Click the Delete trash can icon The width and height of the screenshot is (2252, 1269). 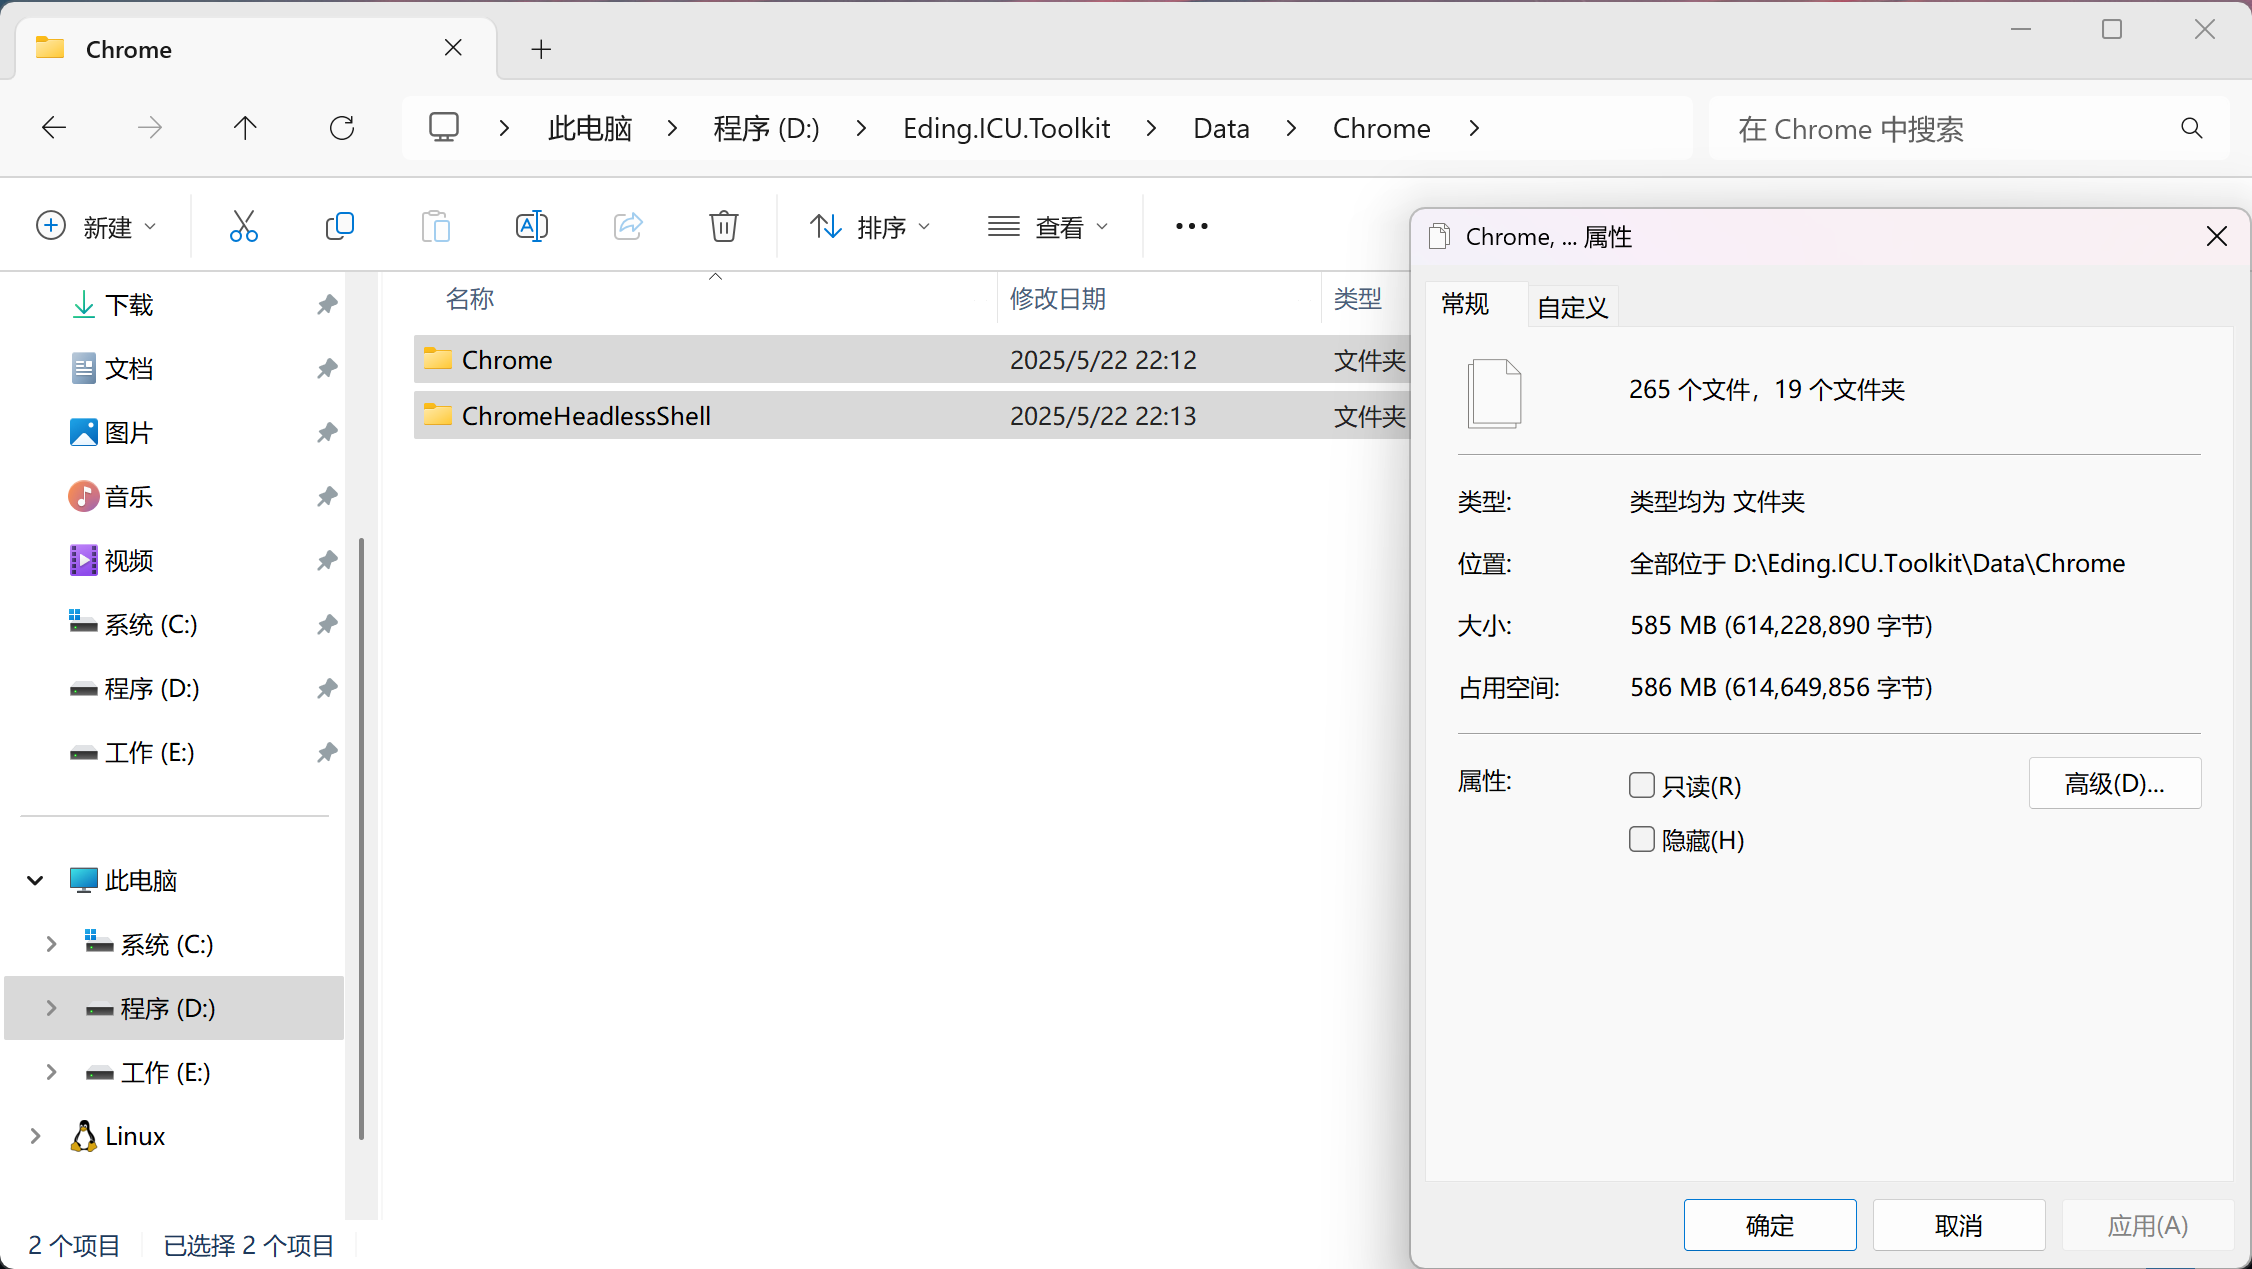pos(724,227)
